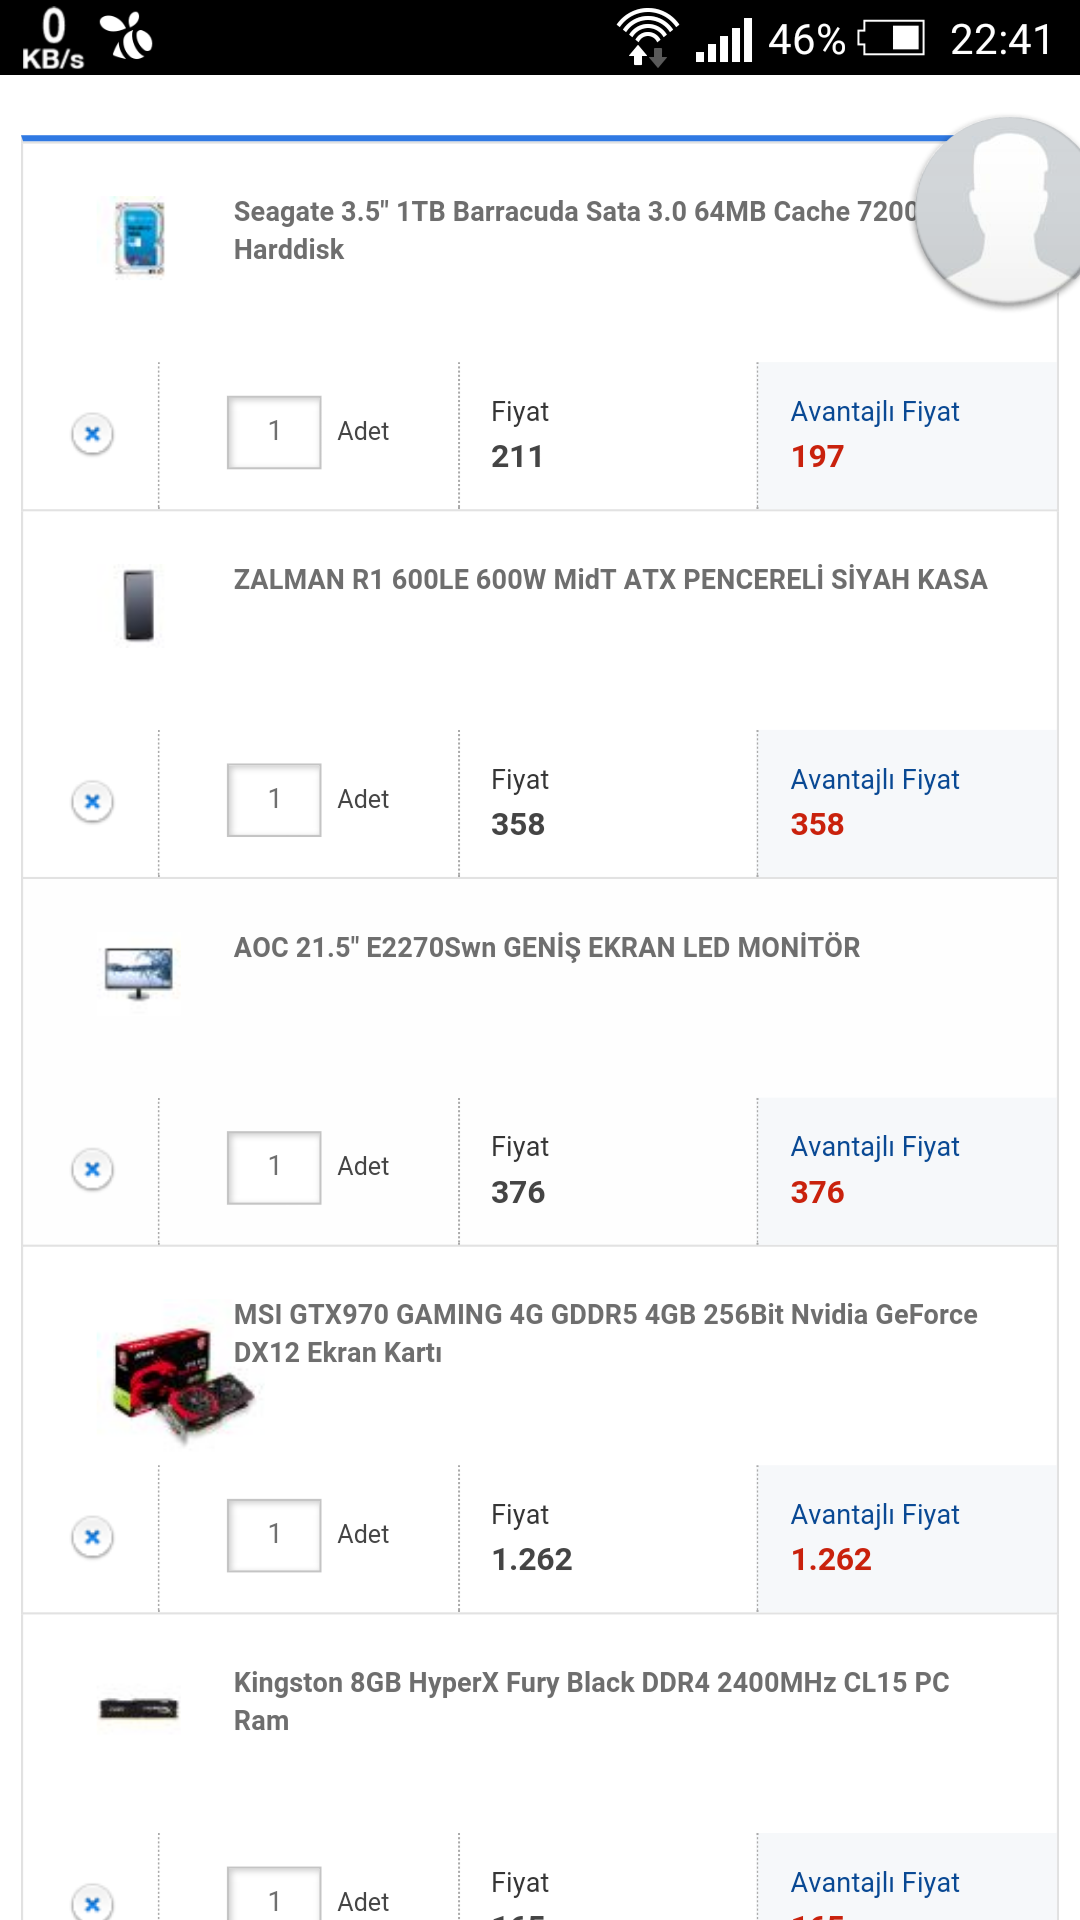Image resolution: width=1080 pixels, height=1920 pixels.
Task: Change the AOC monitor quantity field
Action: [x=274, y=1167]
